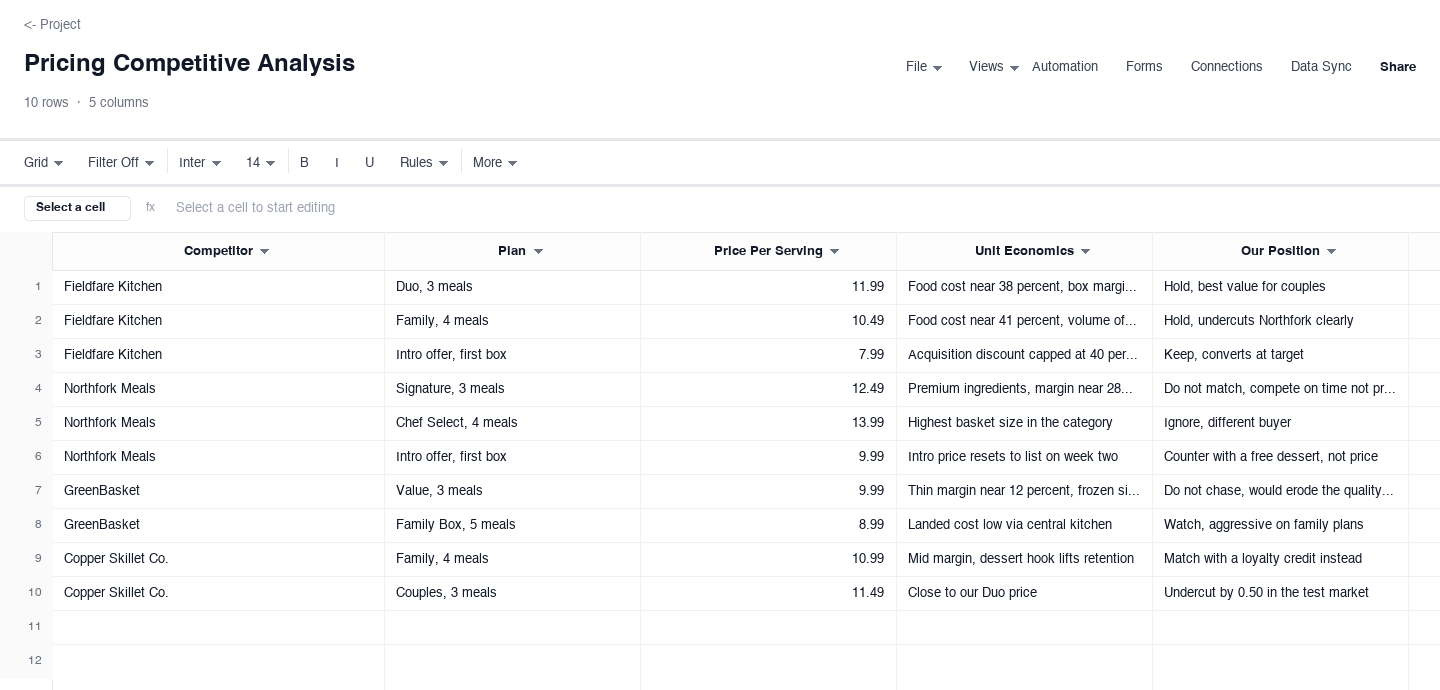Image resolution: width=1440 pixels, height=690 pixels.
Task: Select 'Undercut by 0.50 in the test market'
Action: [1280, 593]
